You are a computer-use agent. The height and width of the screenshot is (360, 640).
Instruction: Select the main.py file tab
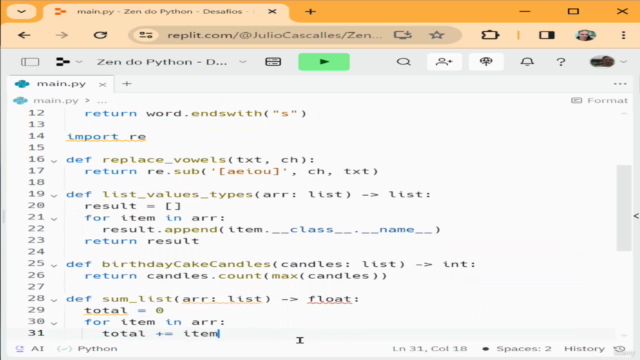61,84
